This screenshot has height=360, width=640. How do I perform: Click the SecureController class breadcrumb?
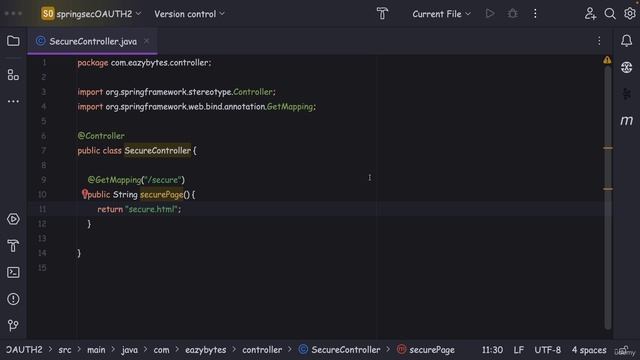point(340,350)
